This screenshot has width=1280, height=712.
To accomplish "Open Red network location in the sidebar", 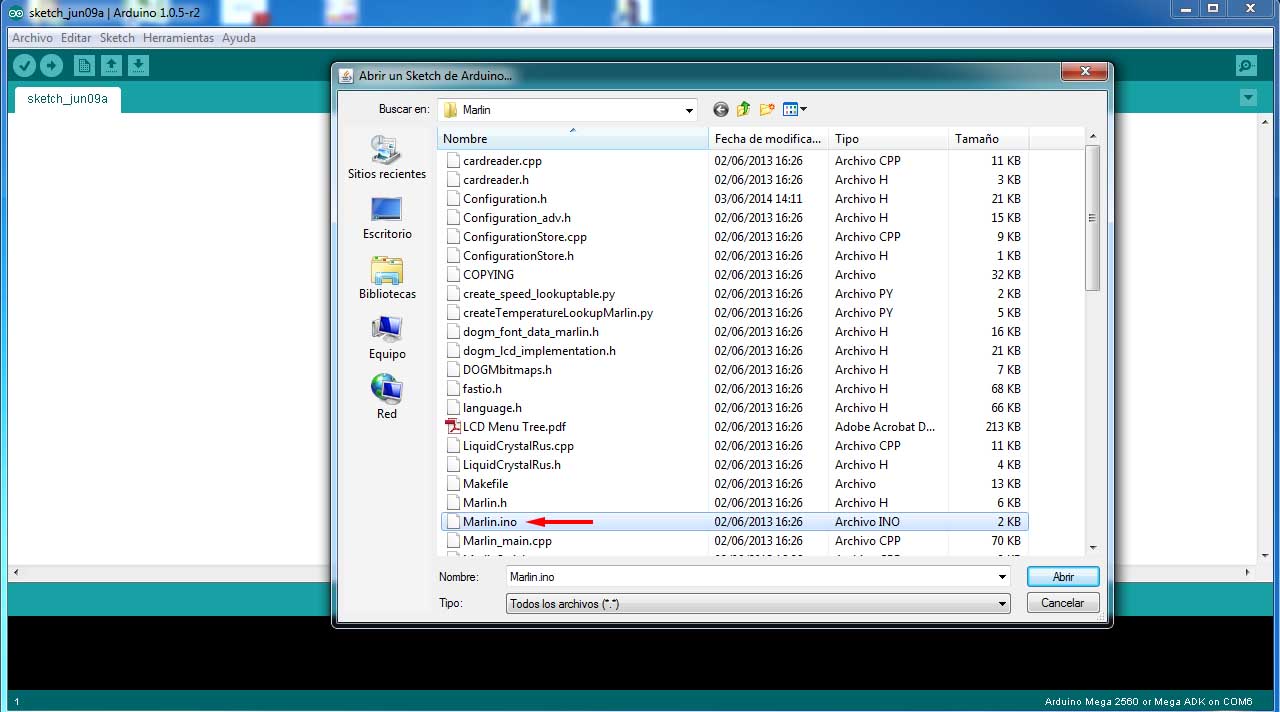I will [x=387, y=397].
